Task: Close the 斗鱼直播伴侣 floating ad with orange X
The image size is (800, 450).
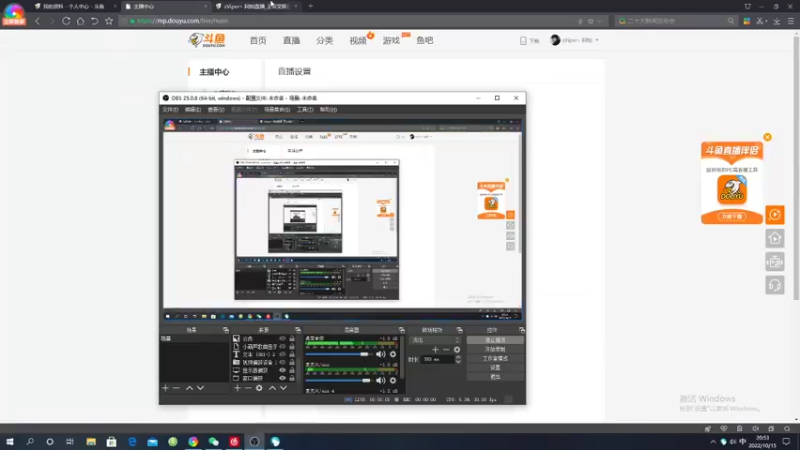Action: (x=767, y=137)
